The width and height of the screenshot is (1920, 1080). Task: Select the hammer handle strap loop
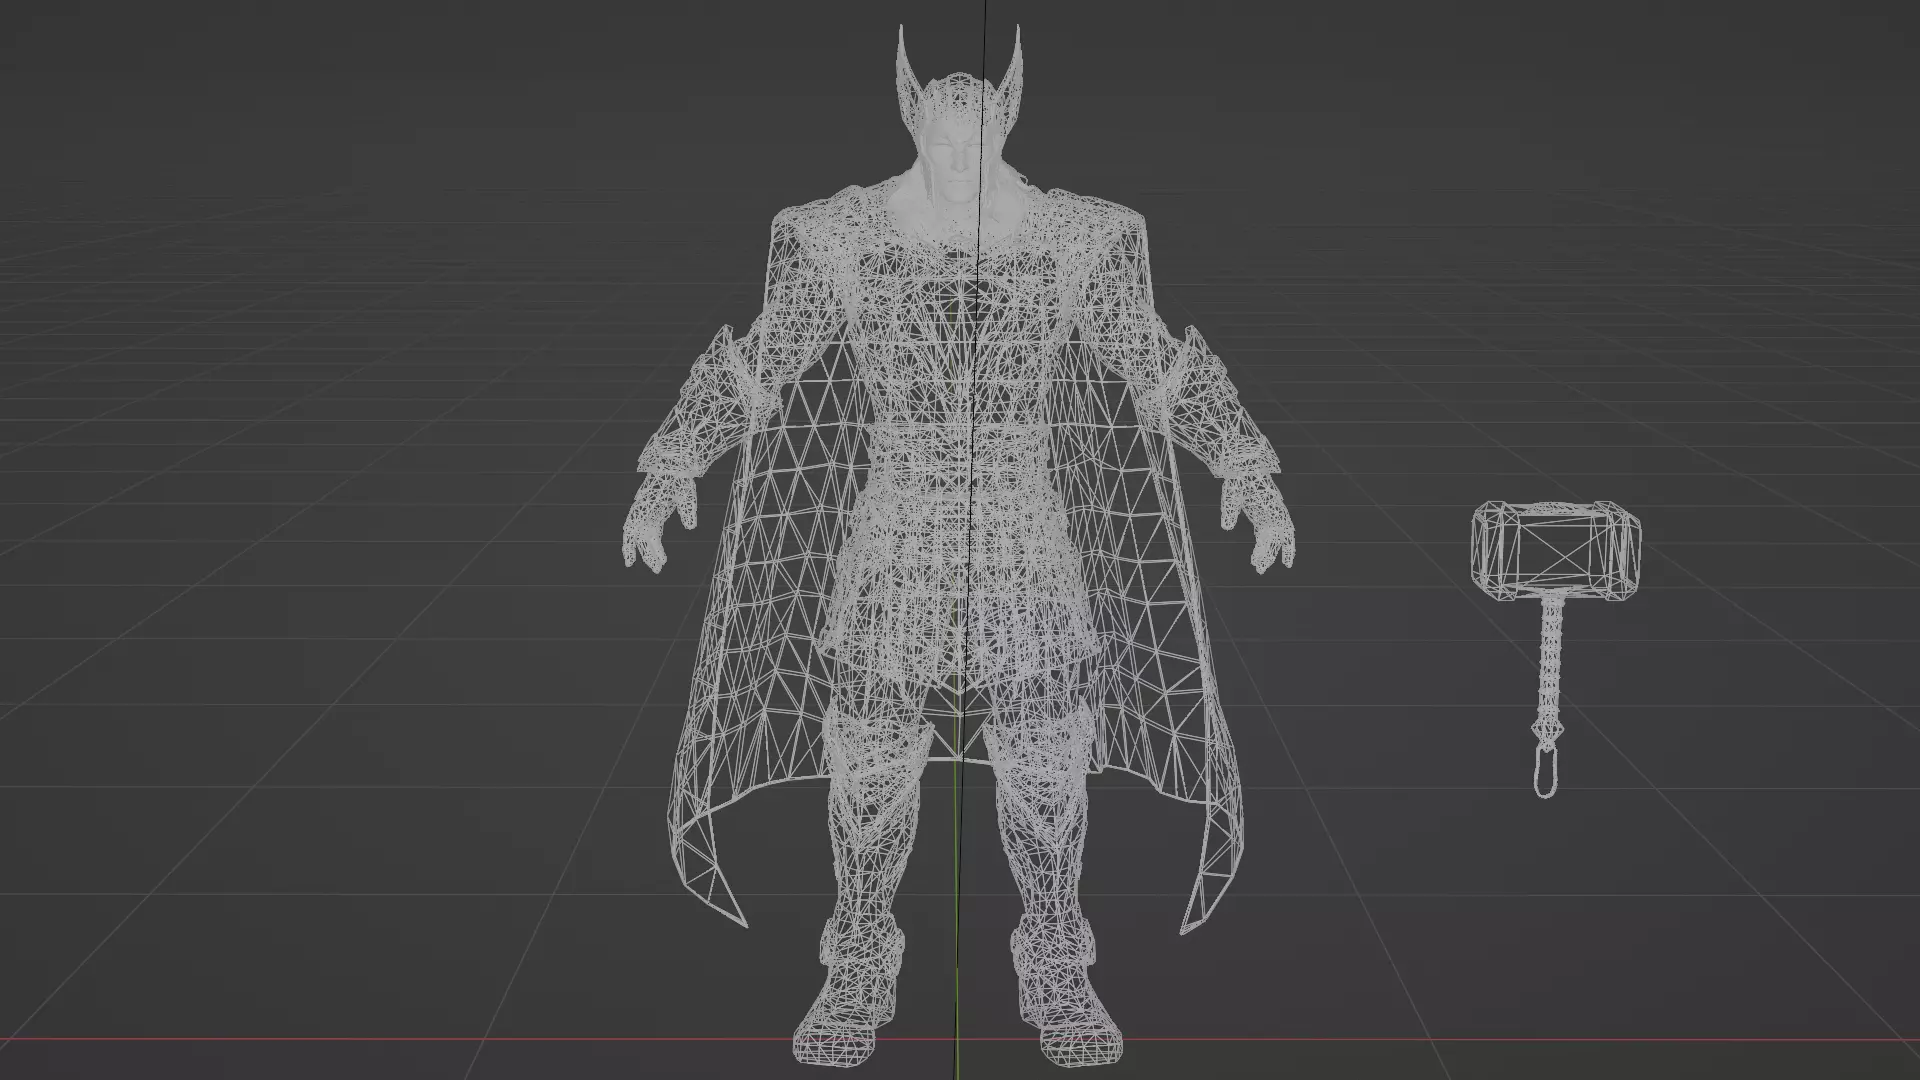pos(1546,771)
